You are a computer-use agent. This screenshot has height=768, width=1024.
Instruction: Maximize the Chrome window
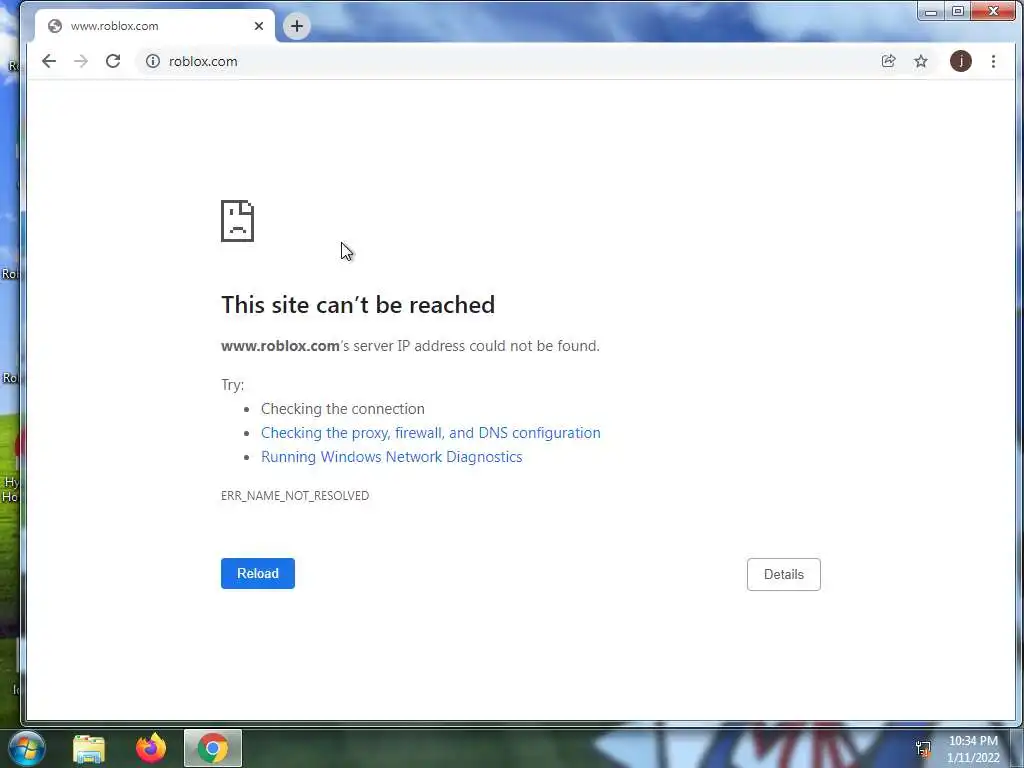958,11
